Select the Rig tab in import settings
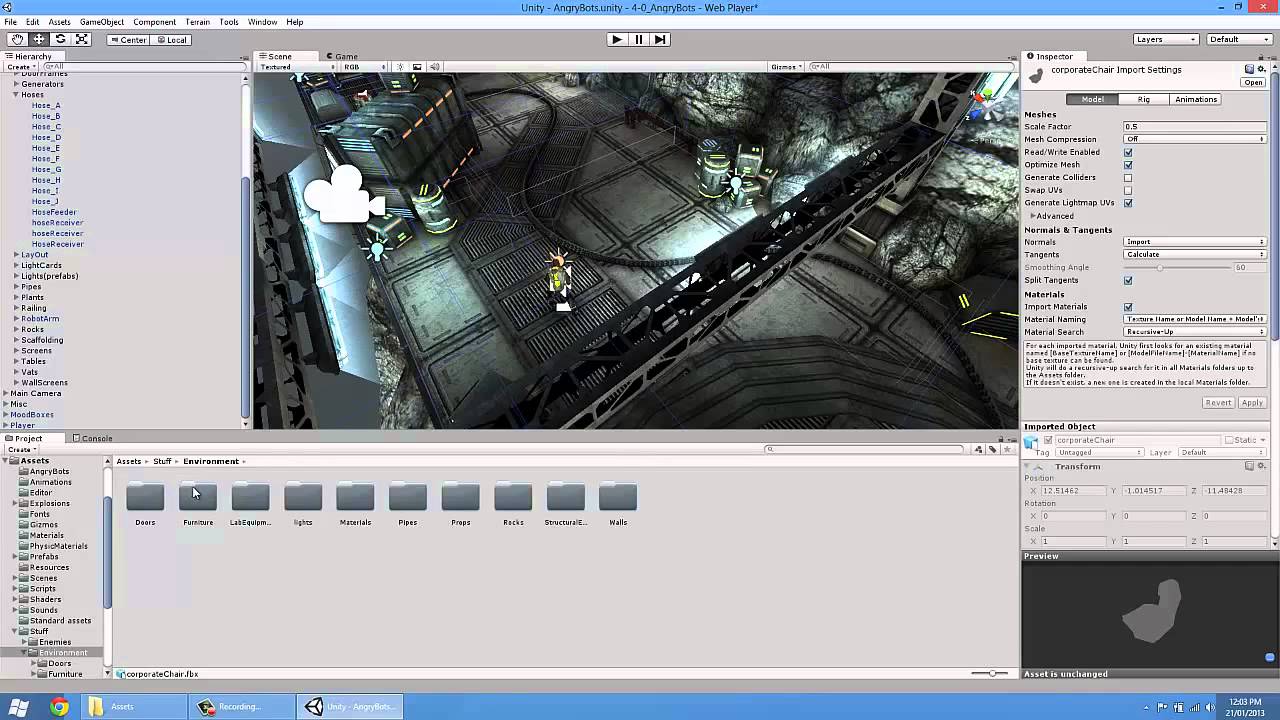The height and width of the screenshot is (720, 1280). [1143, 99]
